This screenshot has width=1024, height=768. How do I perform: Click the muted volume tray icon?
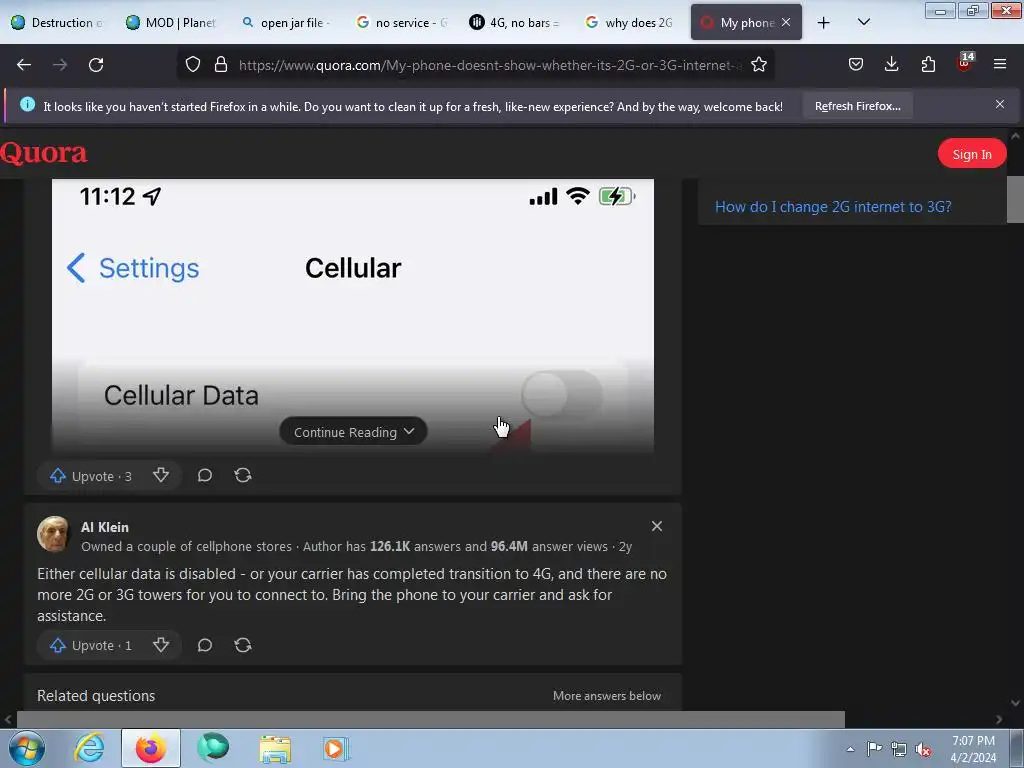[923, 750]
